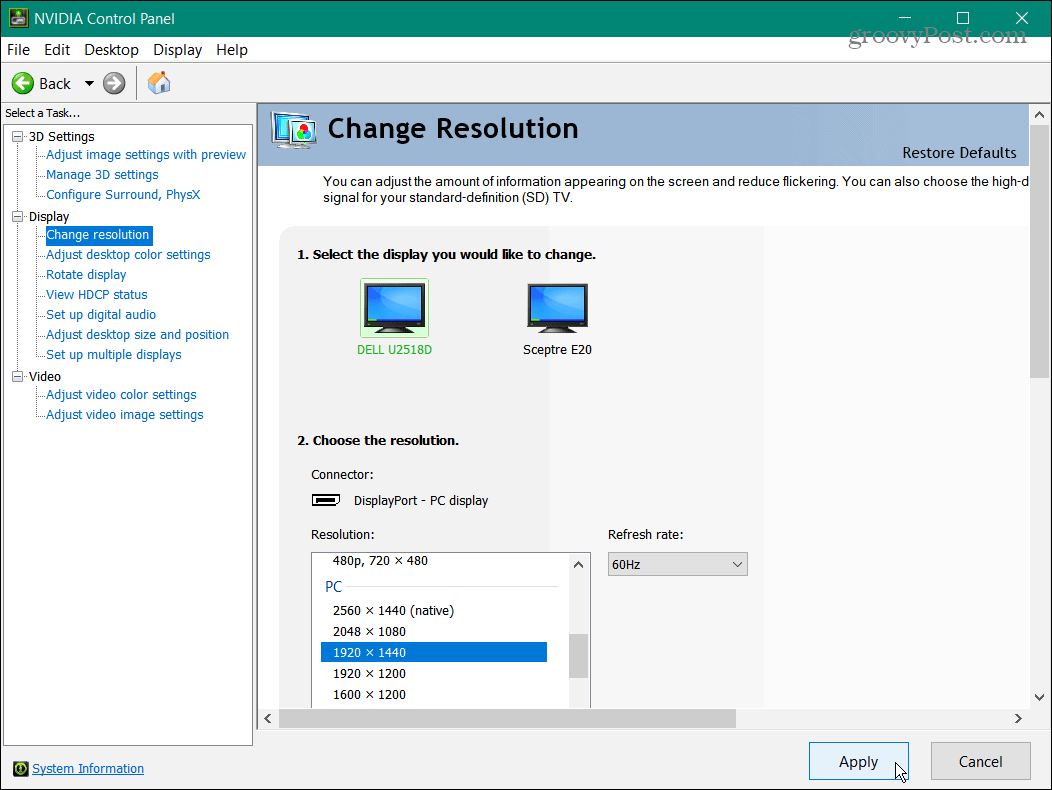Click the Forward navigation arrow icon
1052x790 pixels.
tap(113, 83)
